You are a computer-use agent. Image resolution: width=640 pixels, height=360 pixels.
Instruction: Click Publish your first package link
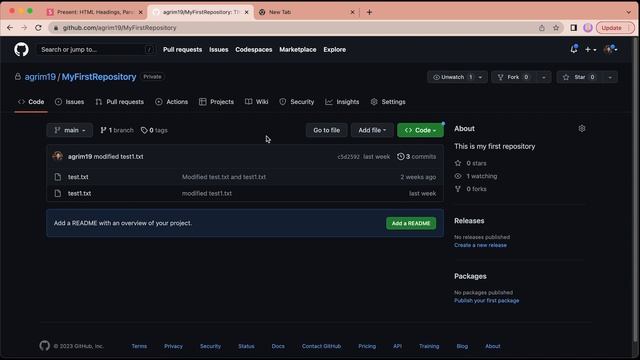tap(487, 300)
